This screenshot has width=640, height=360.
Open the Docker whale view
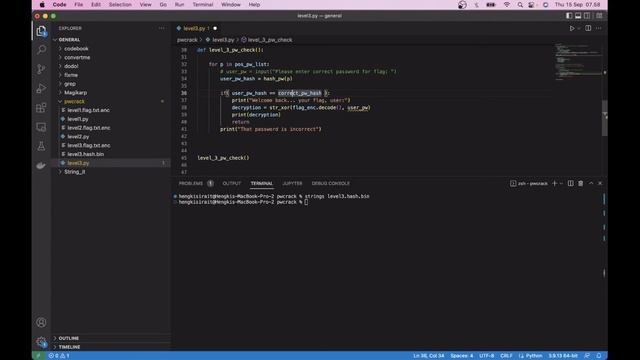point(41,165)
